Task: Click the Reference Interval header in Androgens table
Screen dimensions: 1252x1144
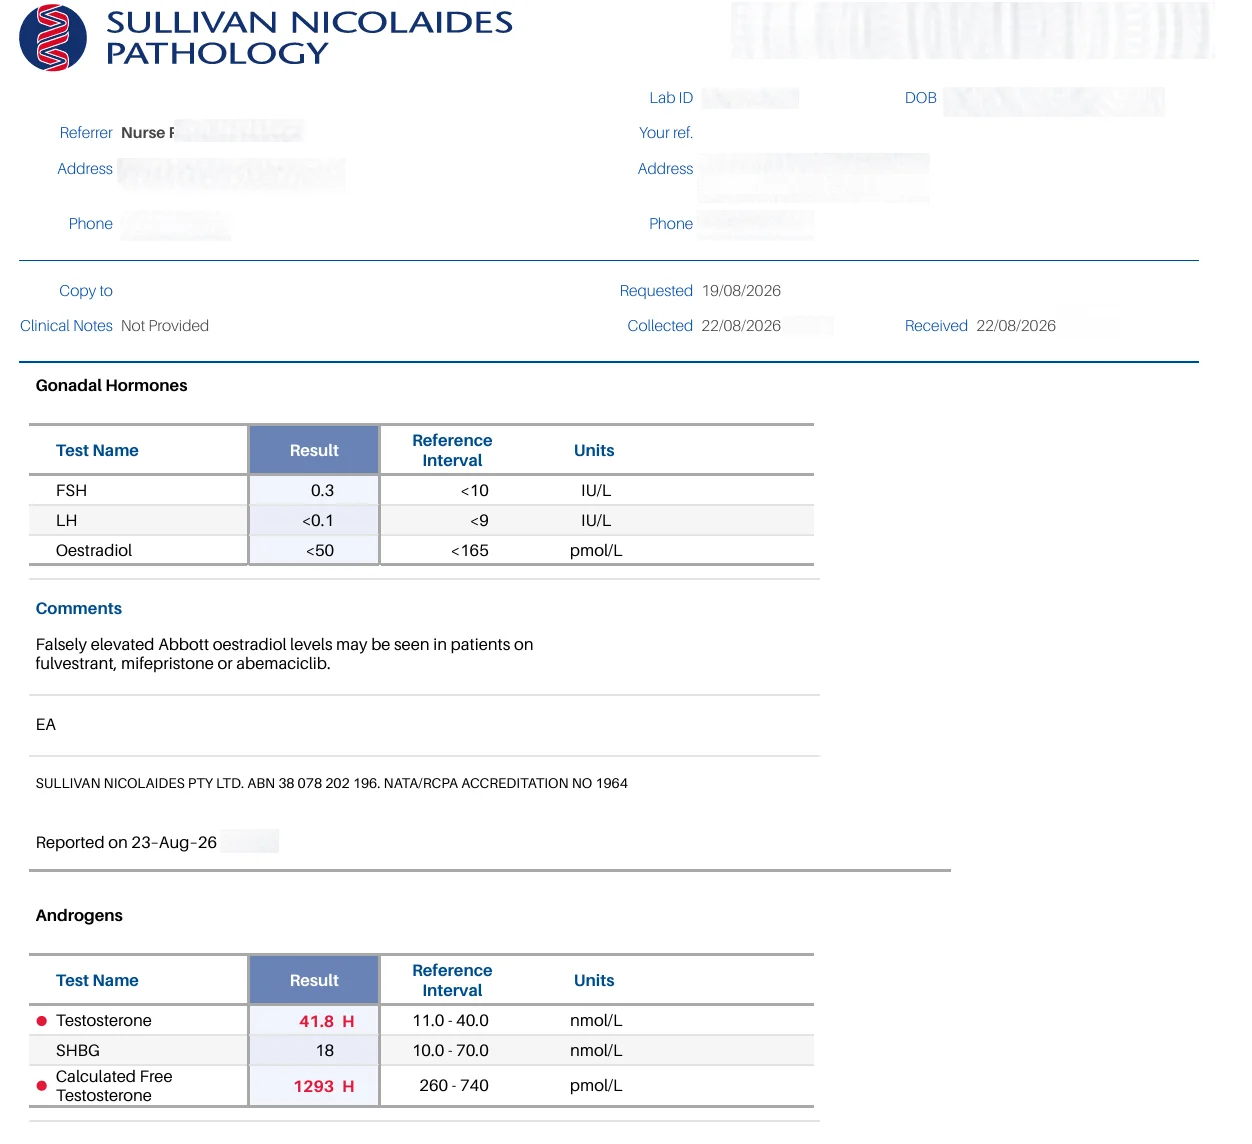Action: pyautogui.click(x=452, y=981)
